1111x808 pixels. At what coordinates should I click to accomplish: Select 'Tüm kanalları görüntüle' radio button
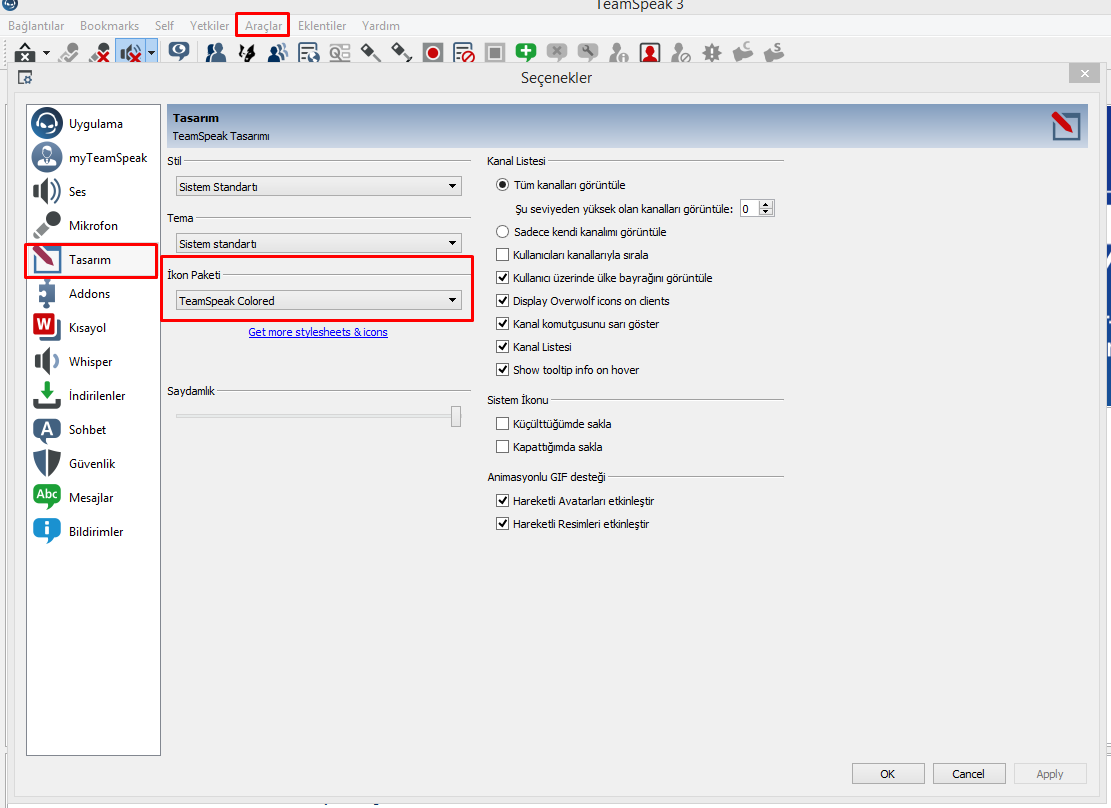502,185
